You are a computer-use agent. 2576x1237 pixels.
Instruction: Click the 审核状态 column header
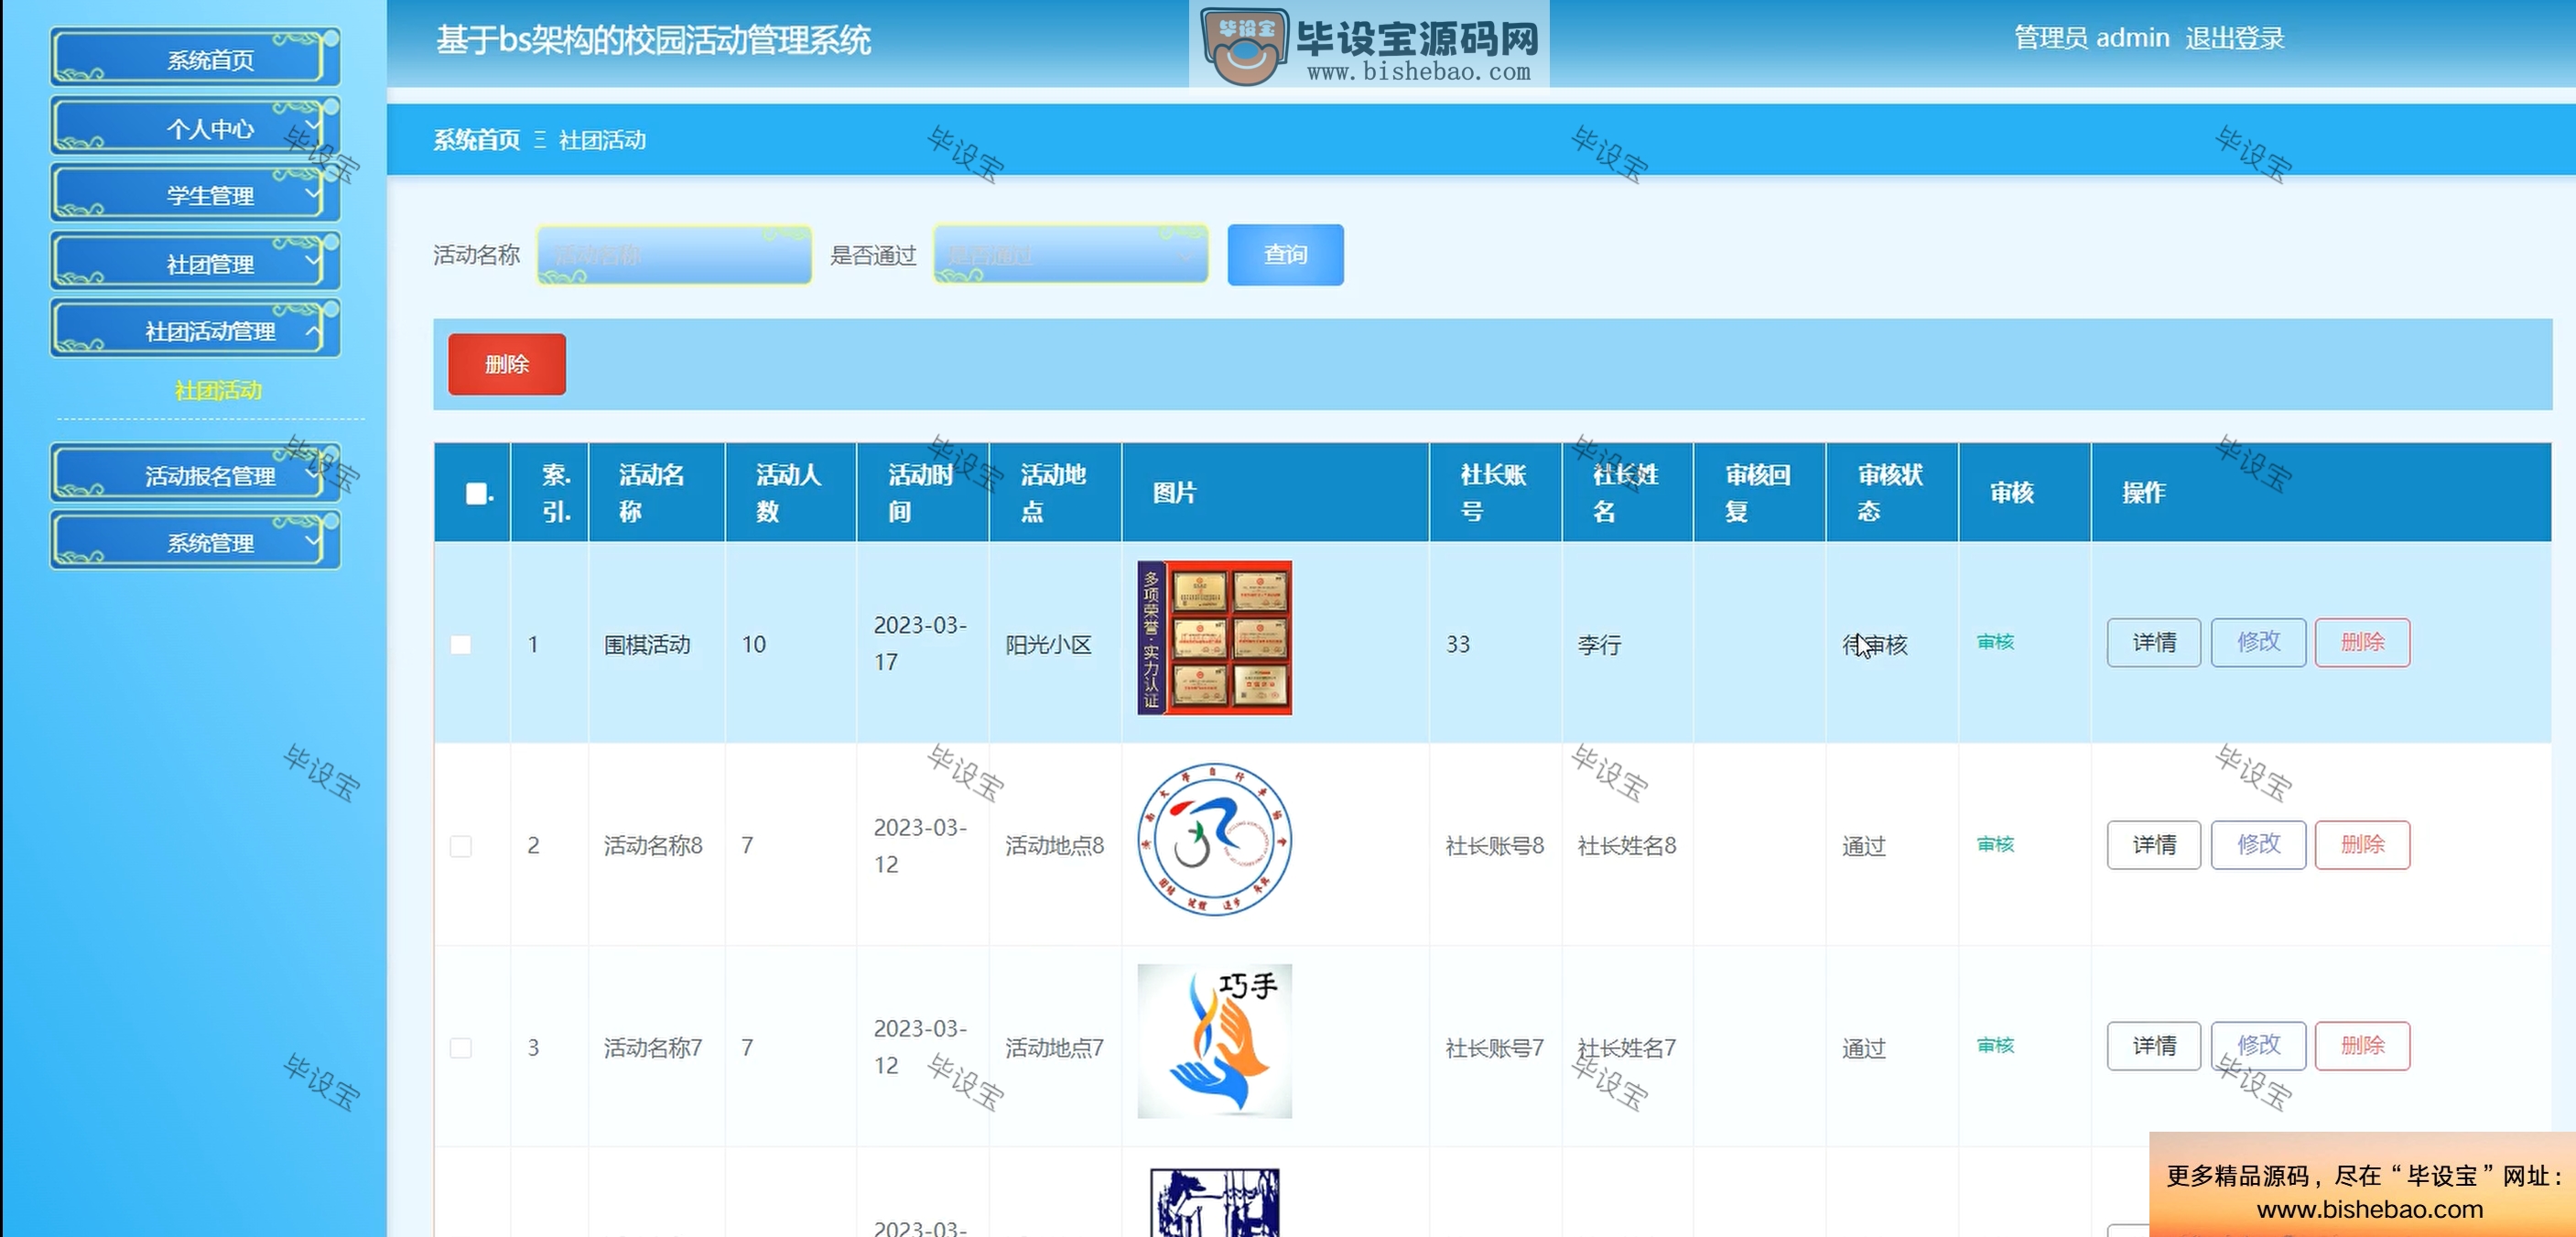[1890, 493]
